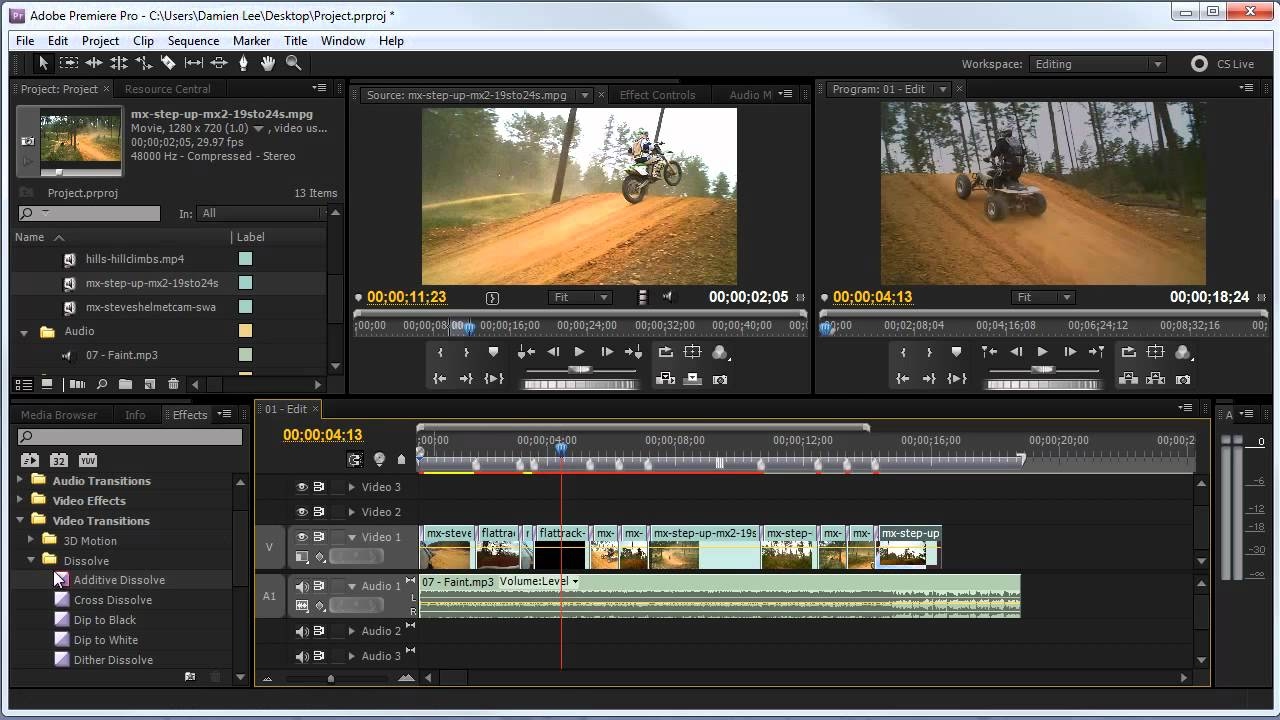Image resolution: width=1280 pixels, height=720 pixels.
Task: Select hills-hillclimbs.mp4 in the Project panel
Action: (134, 259)
